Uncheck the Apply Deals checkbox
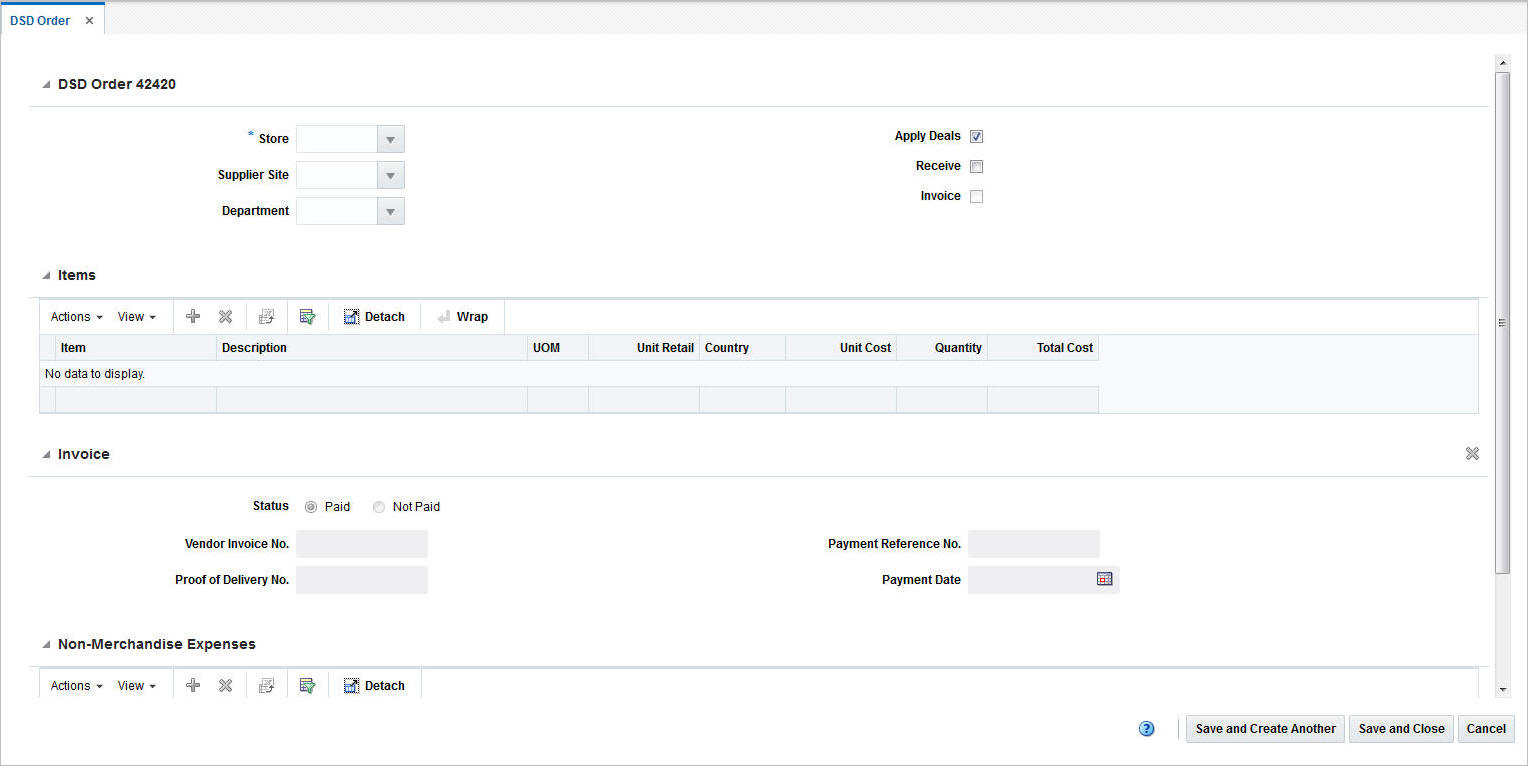 976,136
